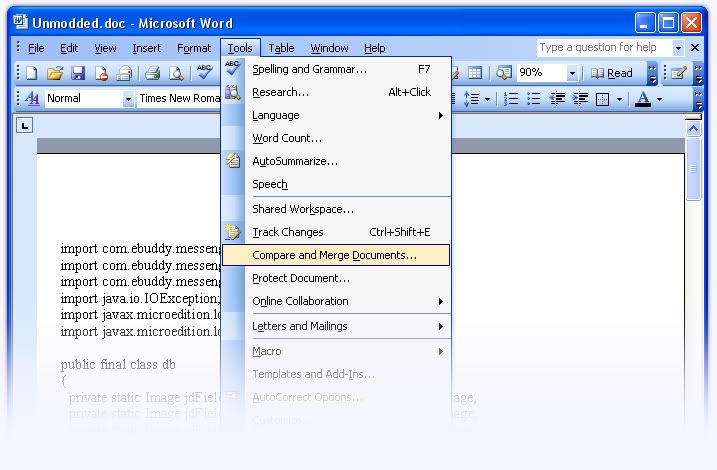
Task: Open the Zoom 90% dropdown arrow
Action: 572,73
